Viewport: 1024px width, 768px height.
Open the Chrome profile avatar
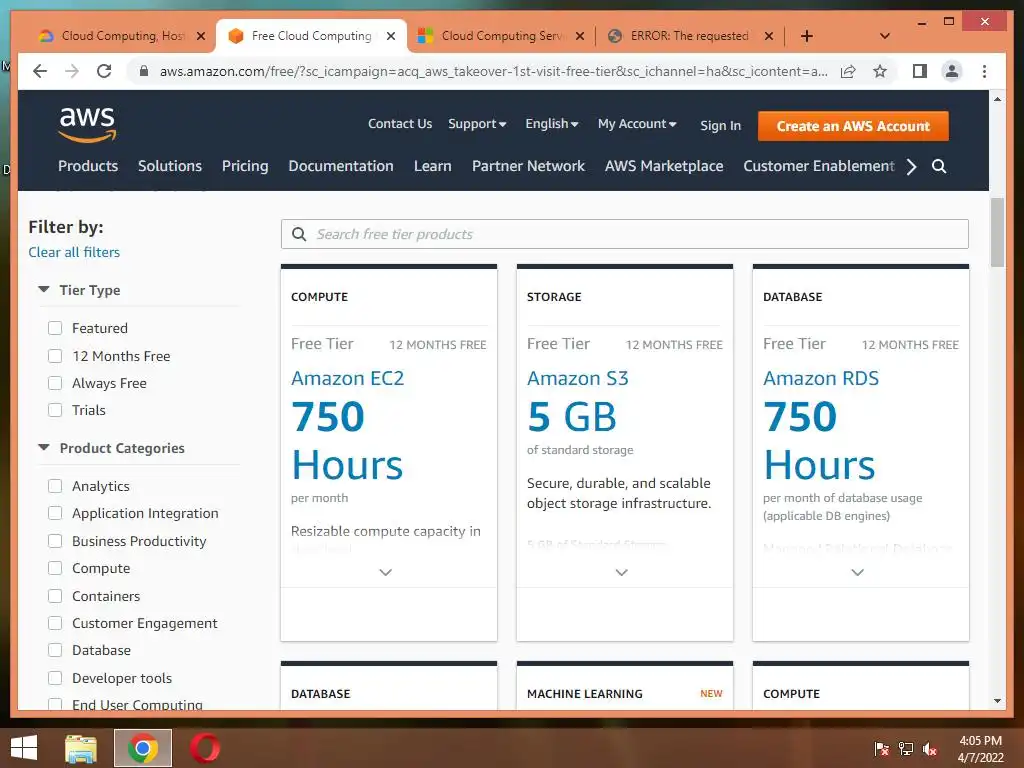pos(952,71)
